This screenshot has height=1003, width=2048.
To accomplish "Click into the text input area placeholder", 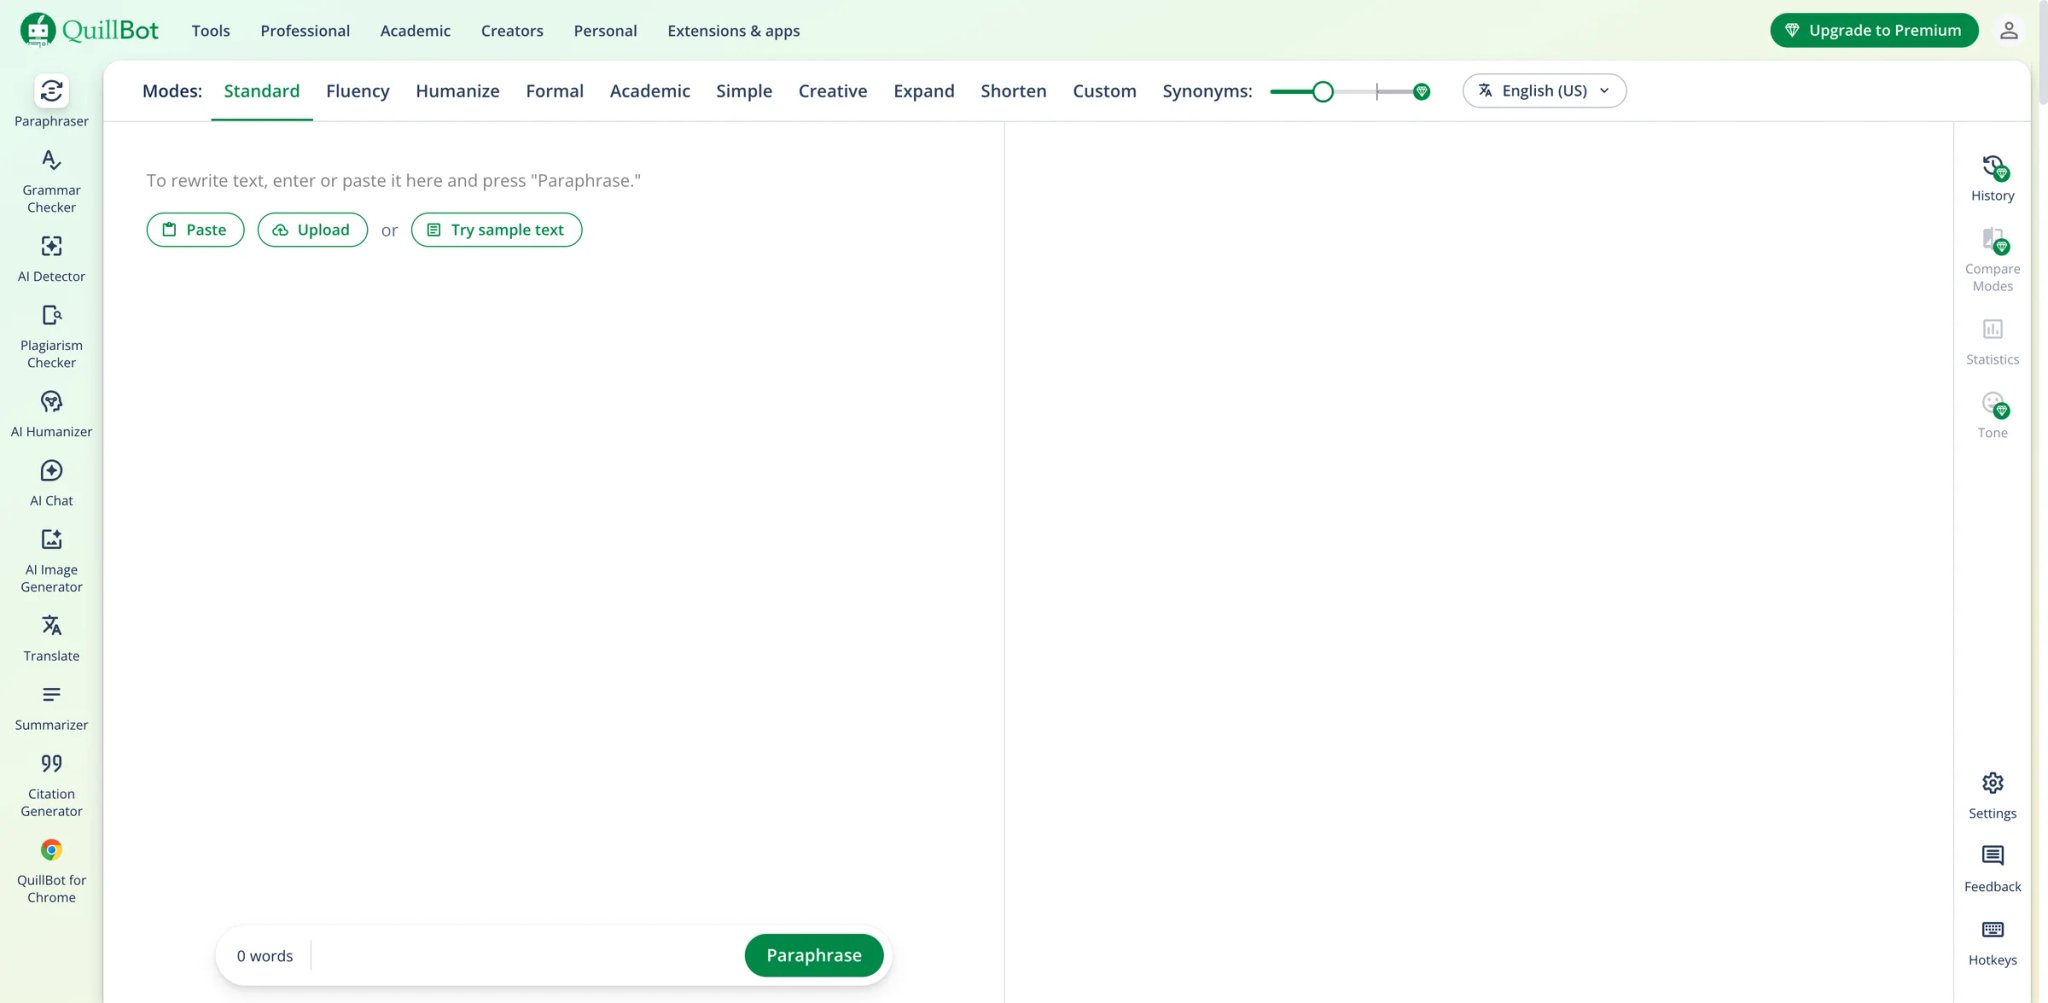I will pyautogui.click(x=393, y=181).
